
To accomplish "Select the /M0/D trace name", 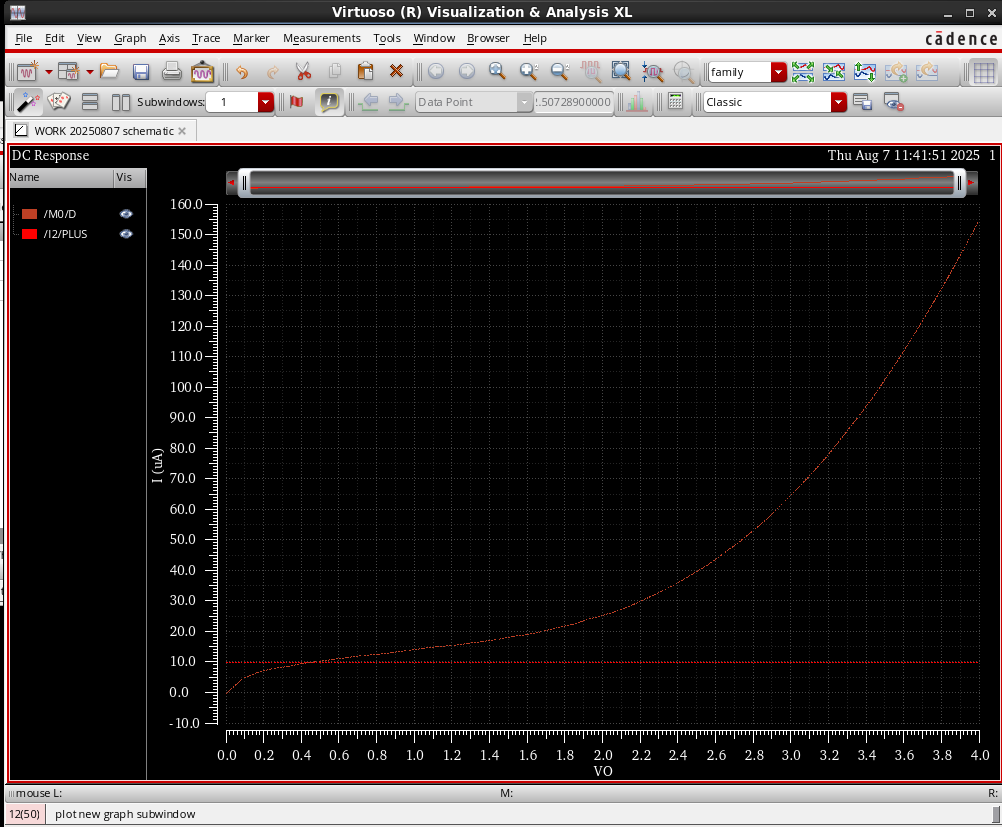I will [59, 214].
